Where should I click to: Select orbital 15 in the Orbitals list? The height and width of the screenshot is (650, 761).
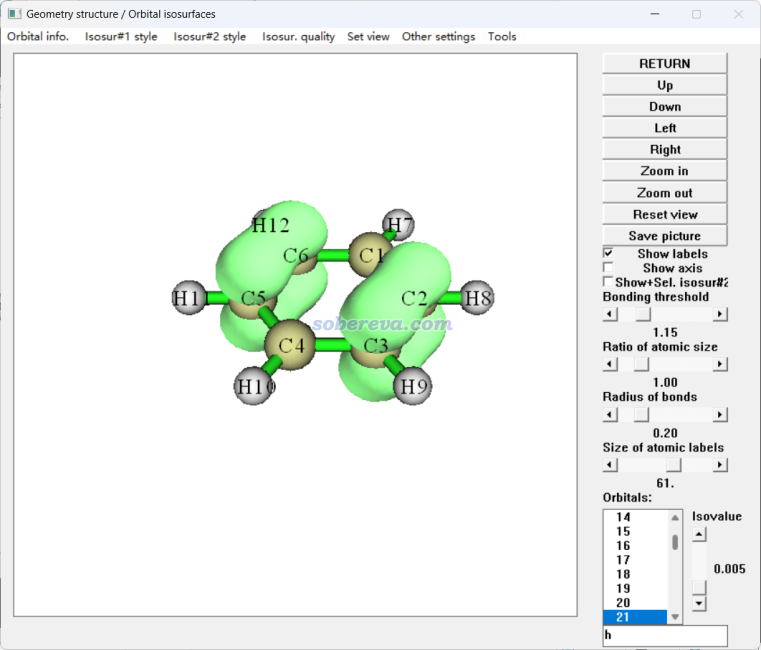point(635,532)
